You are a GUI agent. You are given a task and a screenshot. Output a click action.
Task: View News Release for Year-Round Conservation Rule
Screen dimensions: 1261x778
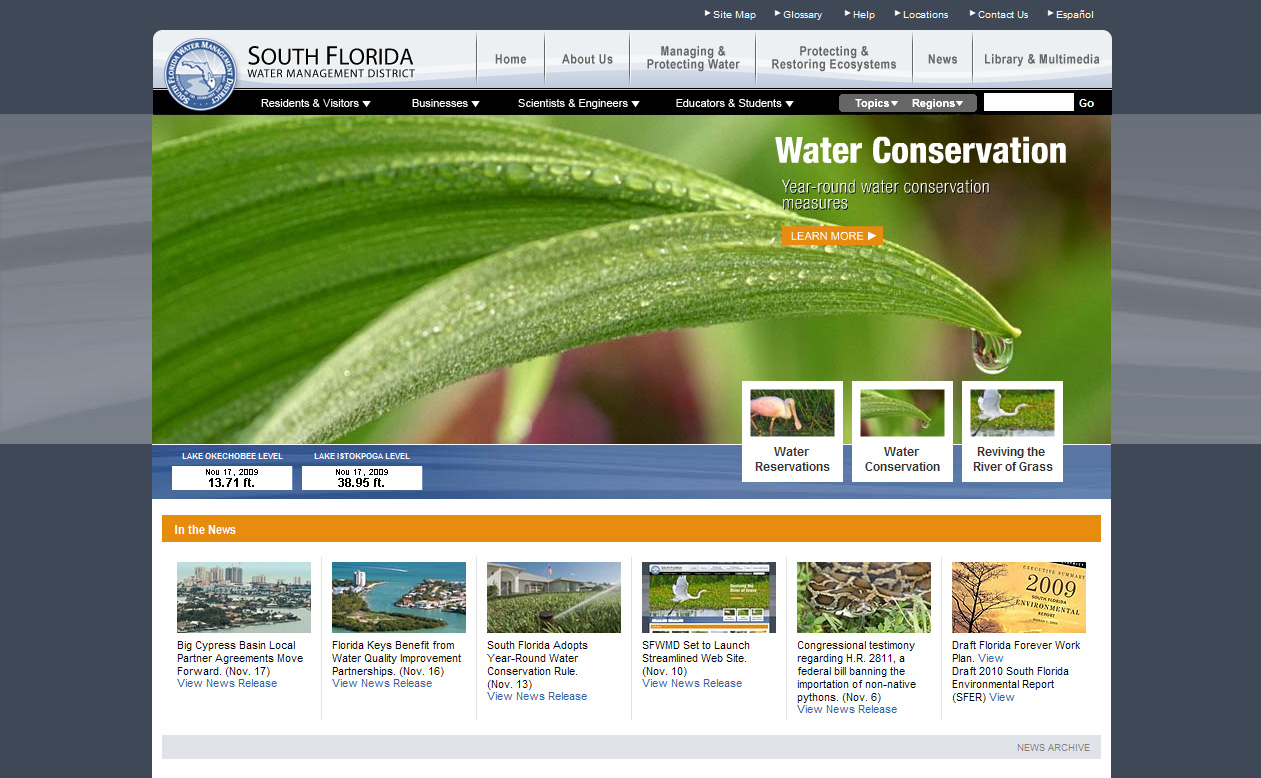click(x=537, y=697)
